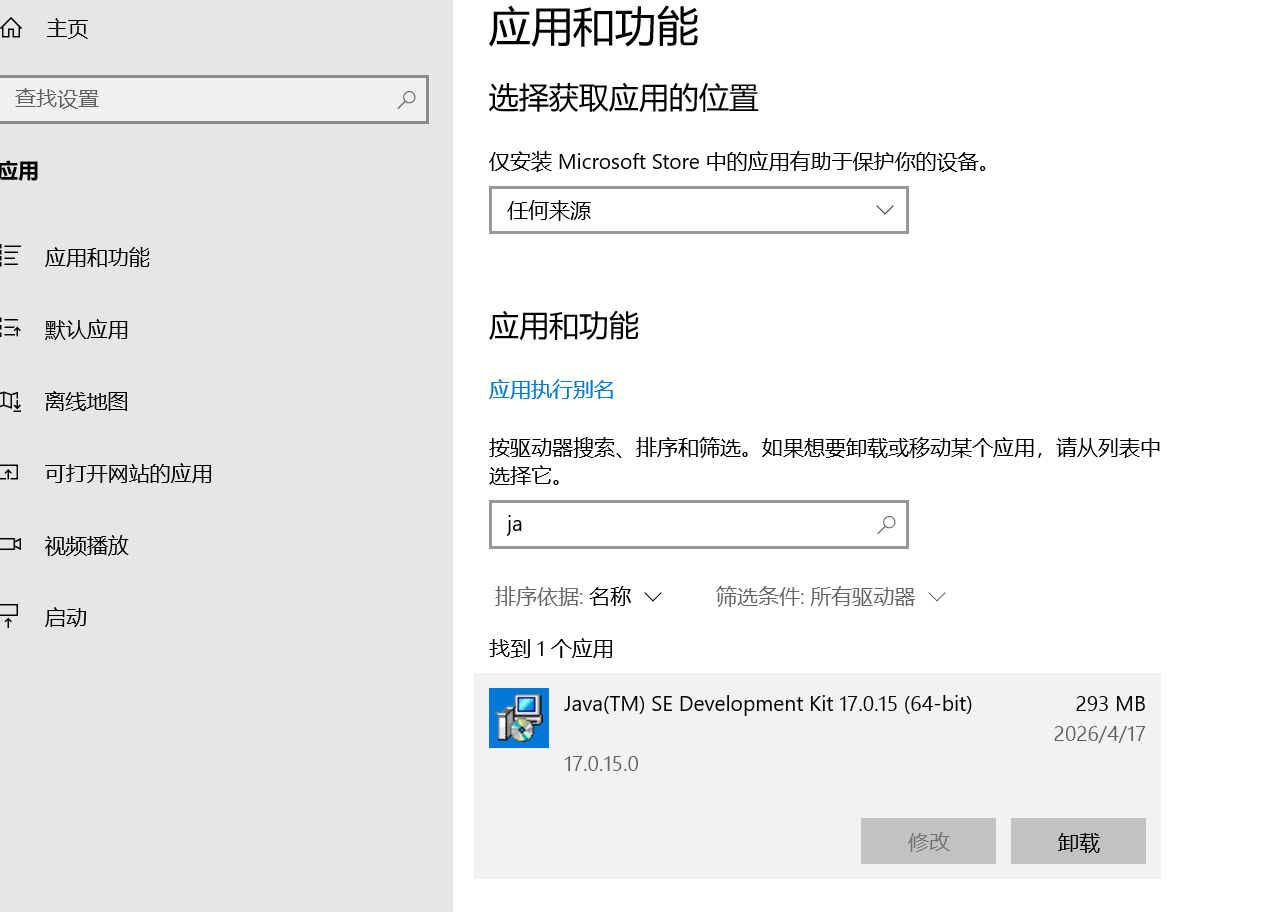Image resolution: width=1269 pixels, height=912 pixels.
Task: Select Java(TM) SE Development Kit 17.0.15 entry
Action: tap(817, 776)
